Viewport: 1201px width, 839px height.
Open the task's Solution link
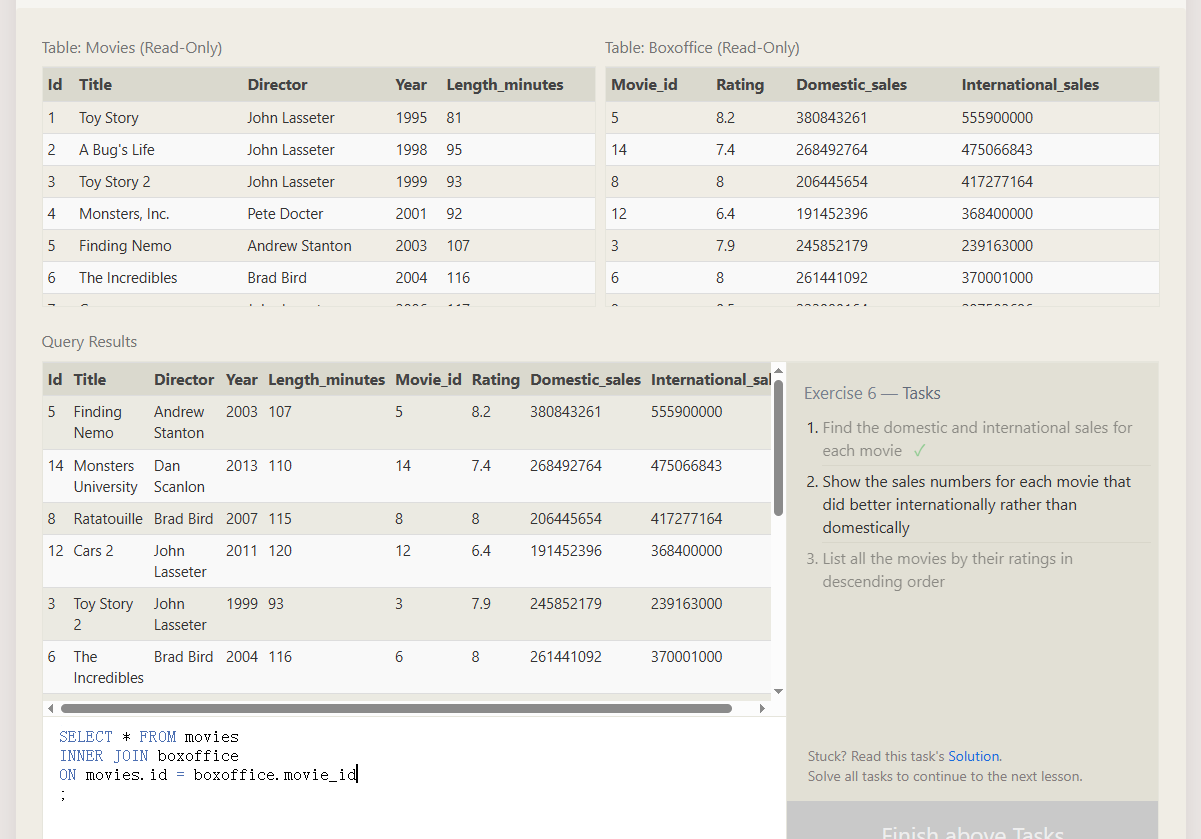pyautogui.click(x=973, y=756)
